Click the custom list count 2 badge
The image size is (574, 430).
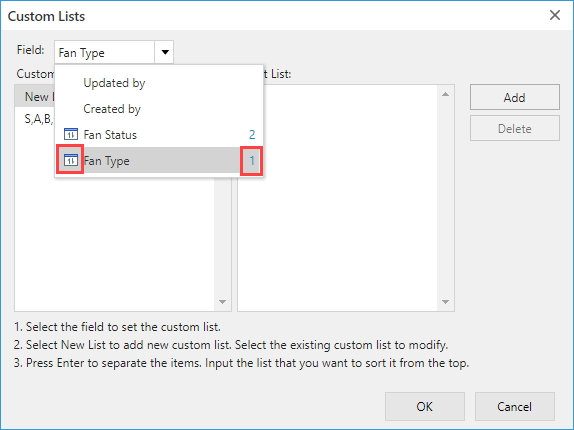pyautogui.click(x=252, y=135)
